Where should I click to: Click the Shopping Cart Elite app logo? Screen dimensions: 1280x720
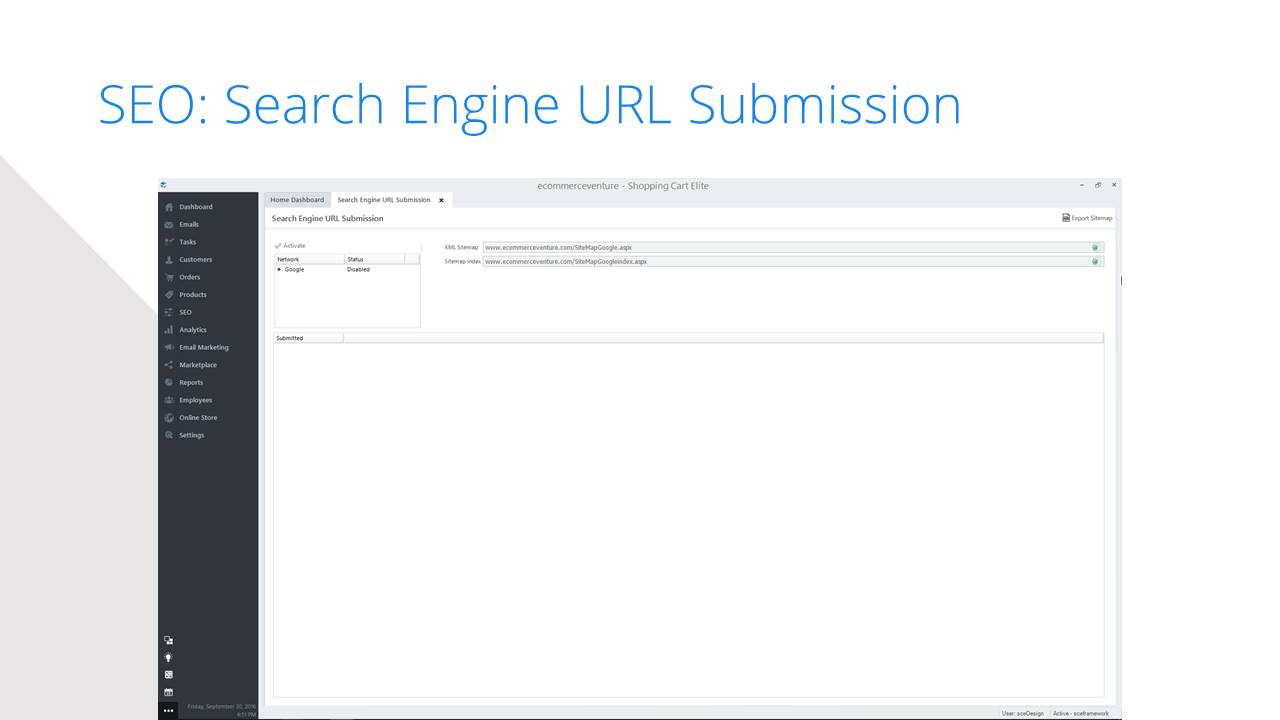(163, 185)
